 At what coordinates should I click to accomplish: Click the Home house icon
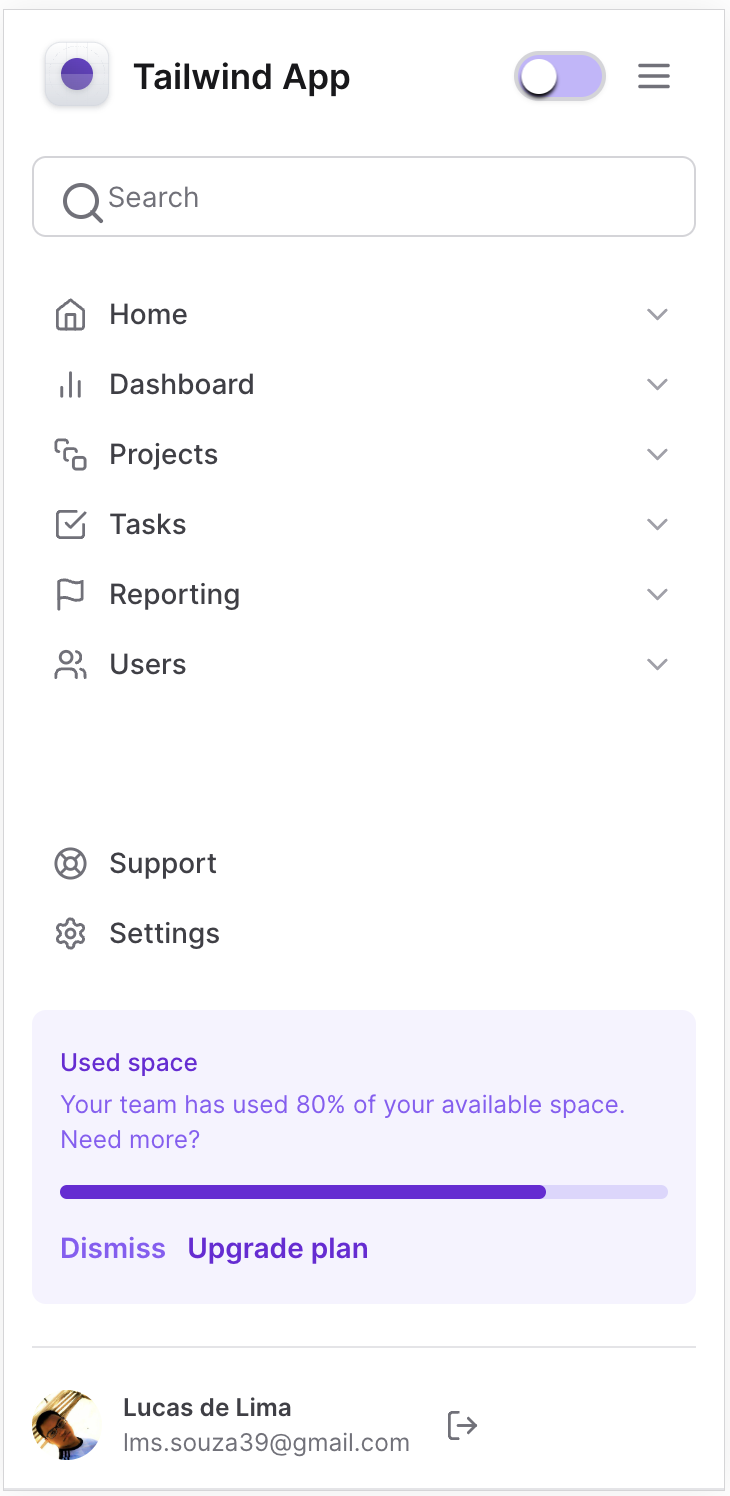(70, 315)
